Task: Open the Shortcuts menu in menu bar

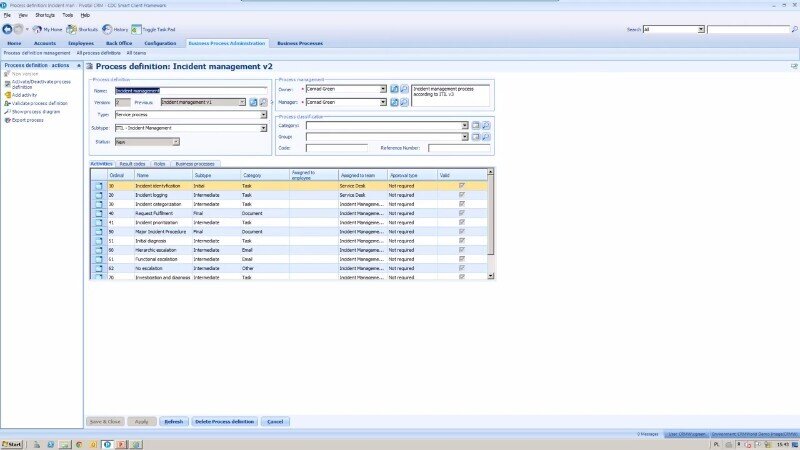Action: [45, 16]
